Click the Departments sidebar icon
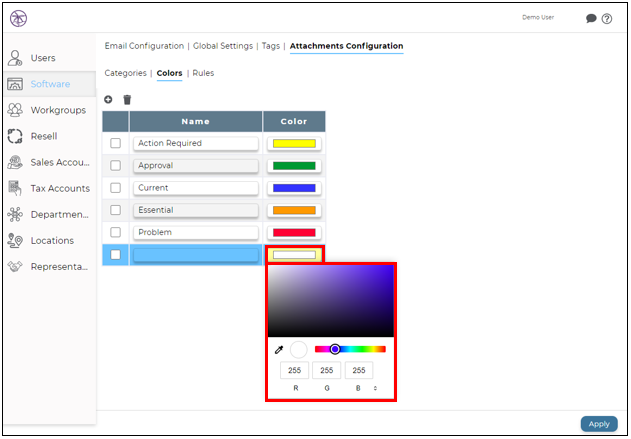 point(15,214)
